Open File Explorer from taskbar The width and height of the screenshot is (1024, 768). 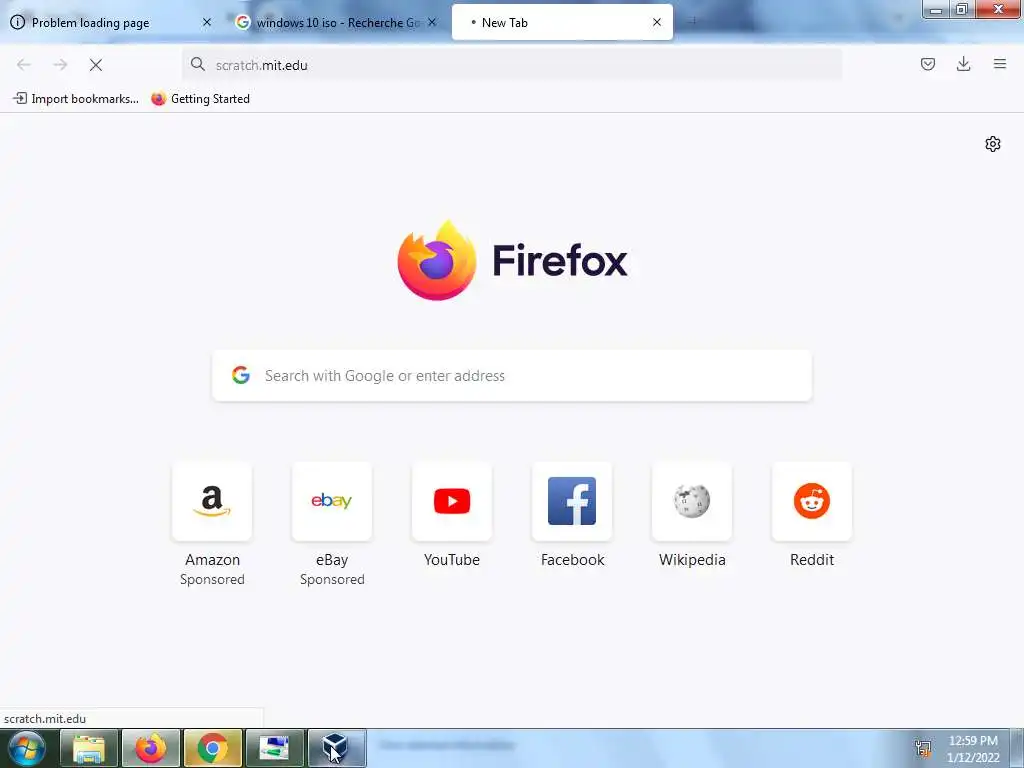pos(89,748)
